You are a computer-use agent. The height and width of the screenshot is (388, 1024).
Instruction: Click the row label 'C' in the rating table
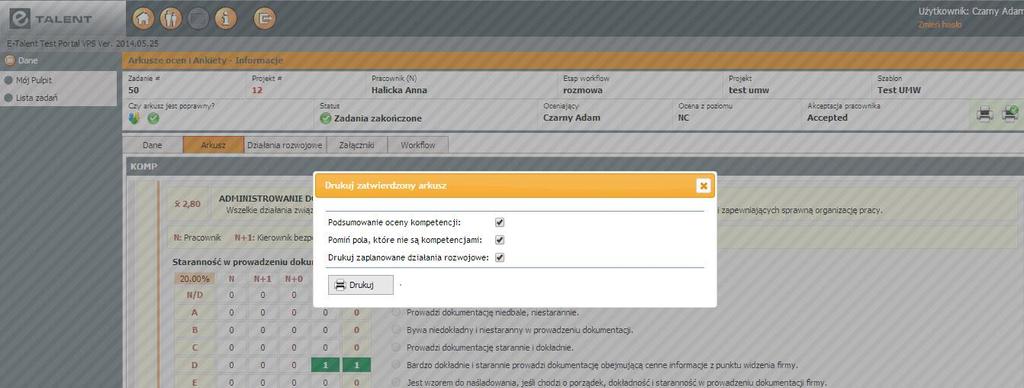tap(194, 348)
